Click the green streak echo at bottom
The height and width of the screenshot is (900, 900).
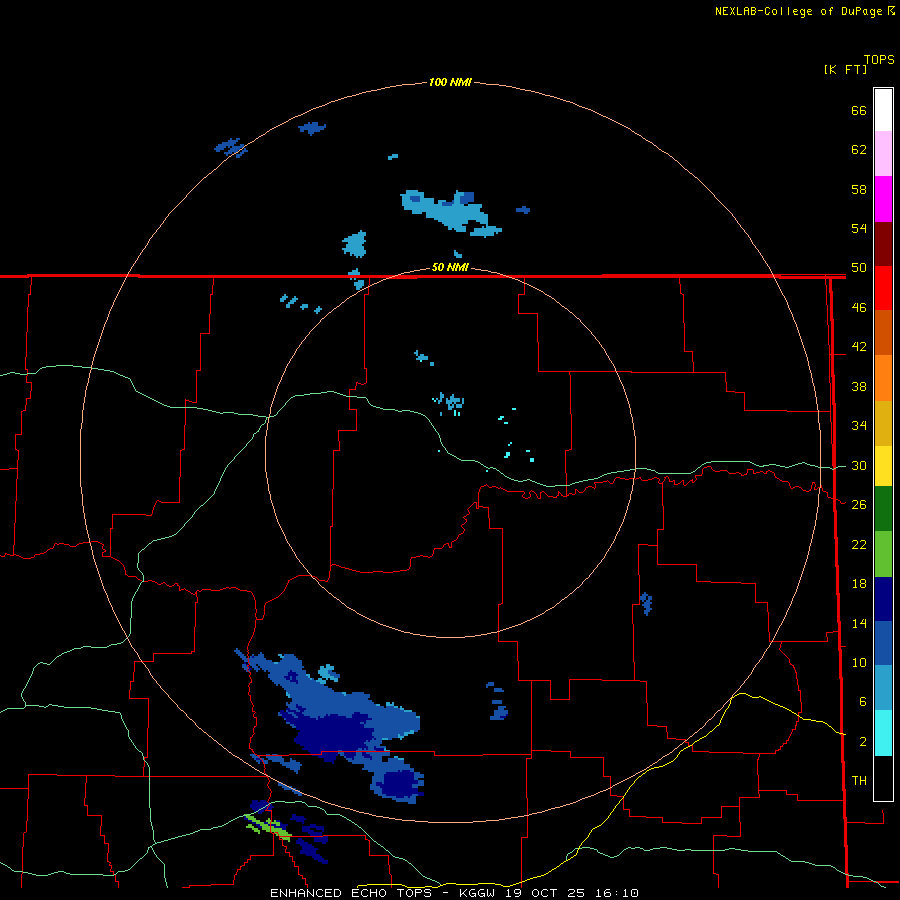click(x=268, y=827)
